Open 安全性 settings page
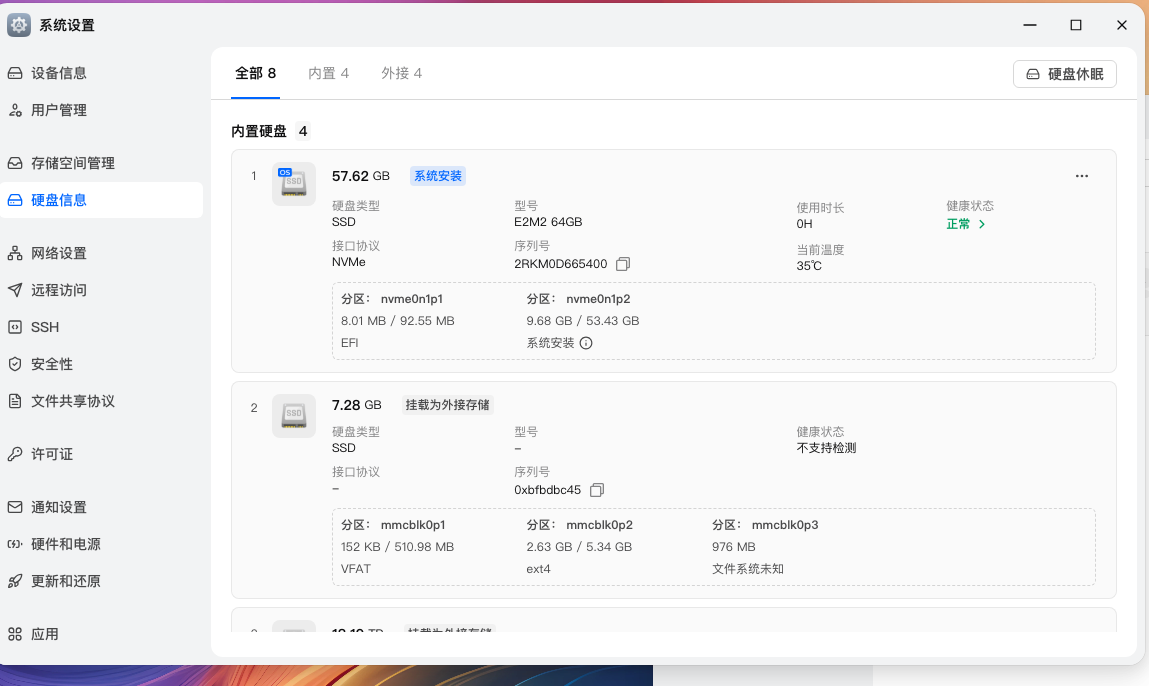The height and width of the screenshot is (686, 1149). pyautogui.click(x=52, y=364)
